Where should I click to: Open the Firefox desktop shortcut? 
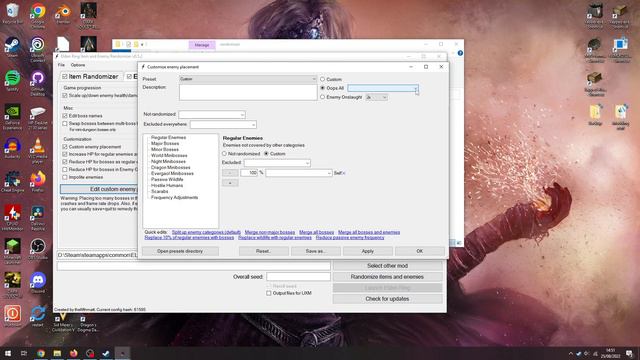38,182
